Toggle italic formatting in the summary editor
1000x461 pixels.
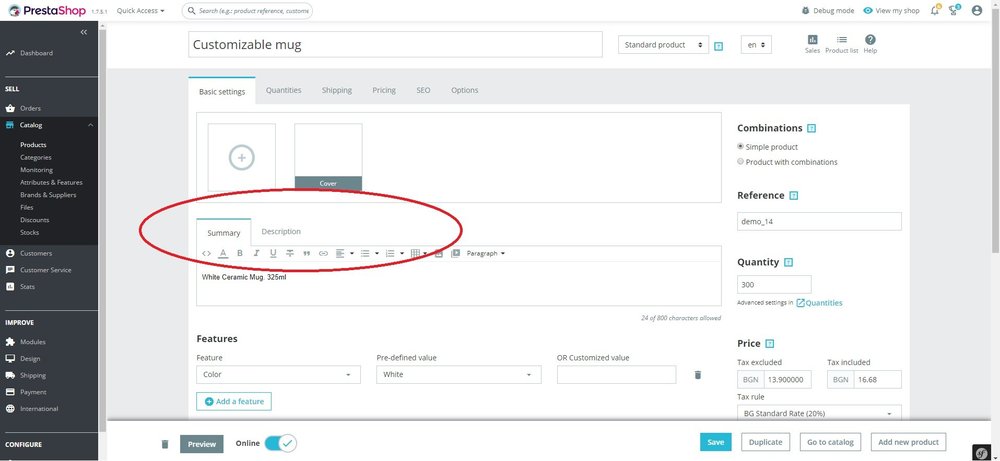pos(256,253)
